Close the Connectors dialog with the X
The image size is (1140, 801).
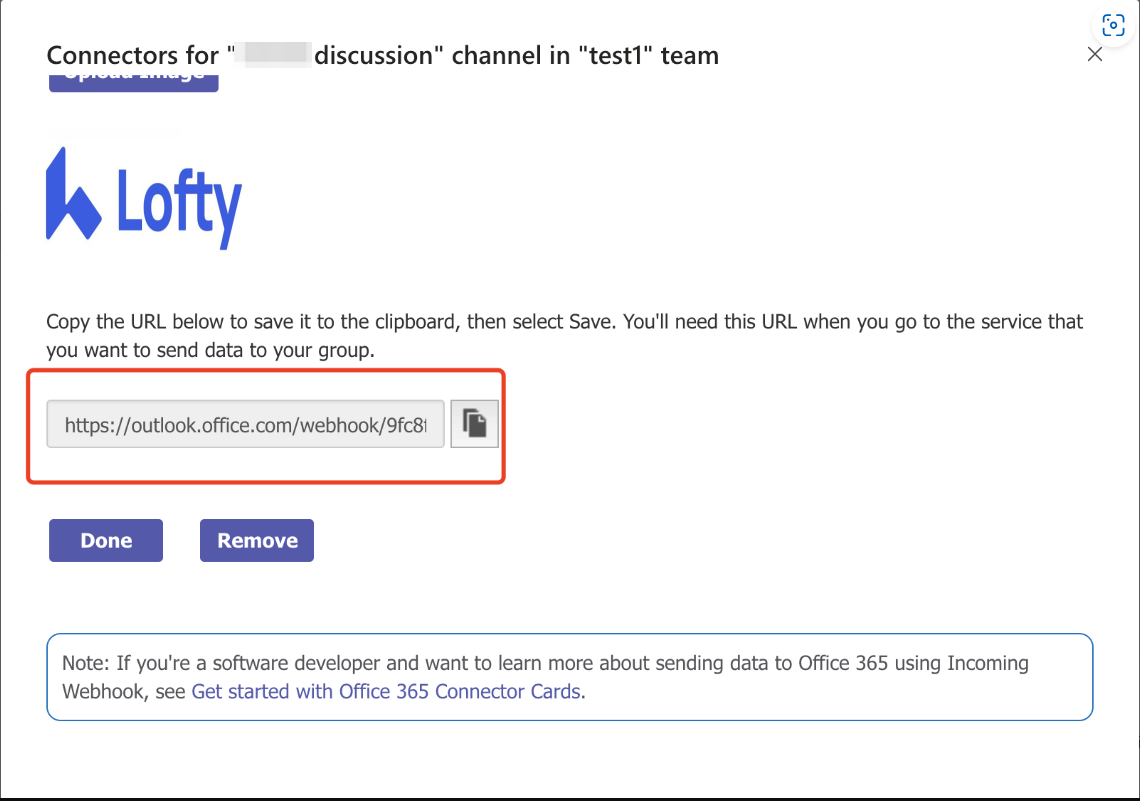pos(1095,54)
